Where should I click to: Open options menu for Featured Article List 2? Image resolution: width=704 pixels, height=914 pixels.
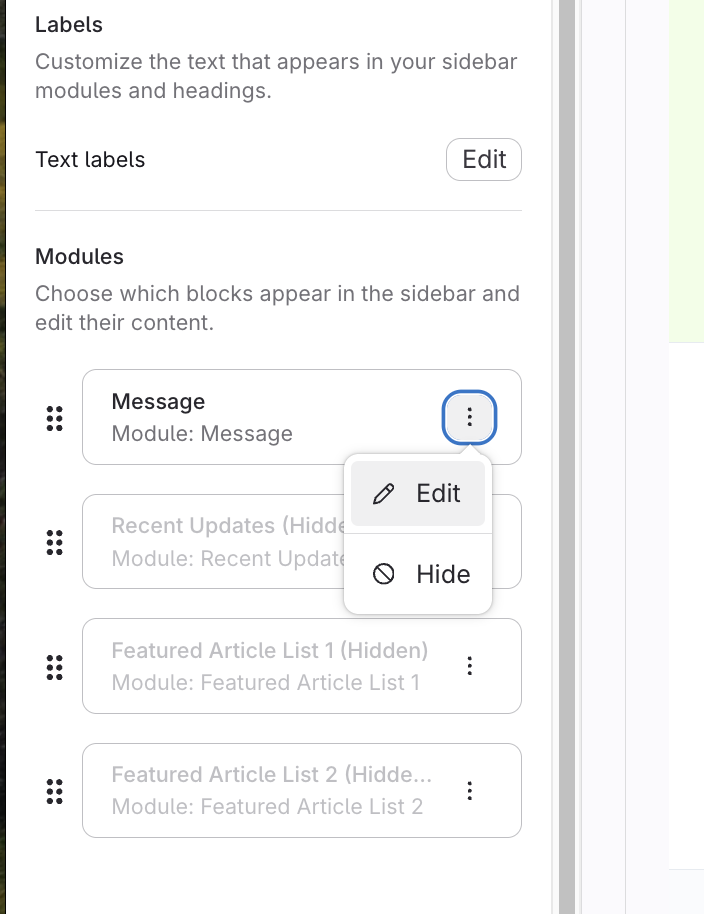[469, 791]
